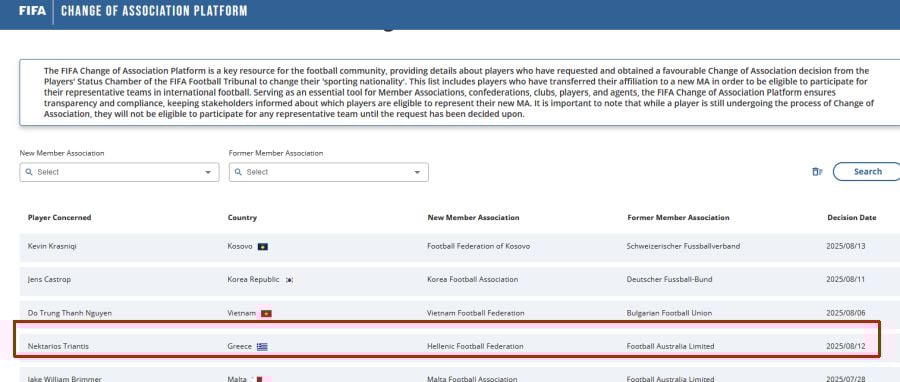Click search icon in Former Member Association field
Viewport: 900px width, 382px height.
coord(238,172)
